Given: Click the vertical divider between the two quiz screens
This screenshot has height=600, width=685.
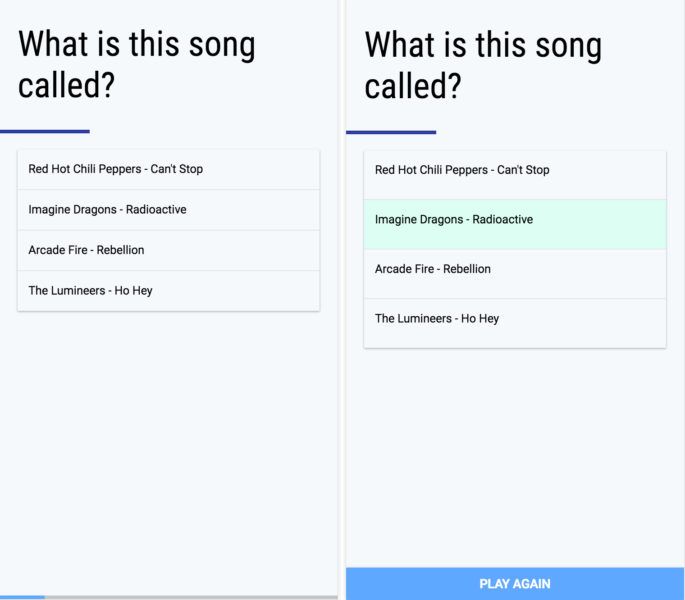Looking at the screenshot, I should [342, 300].
